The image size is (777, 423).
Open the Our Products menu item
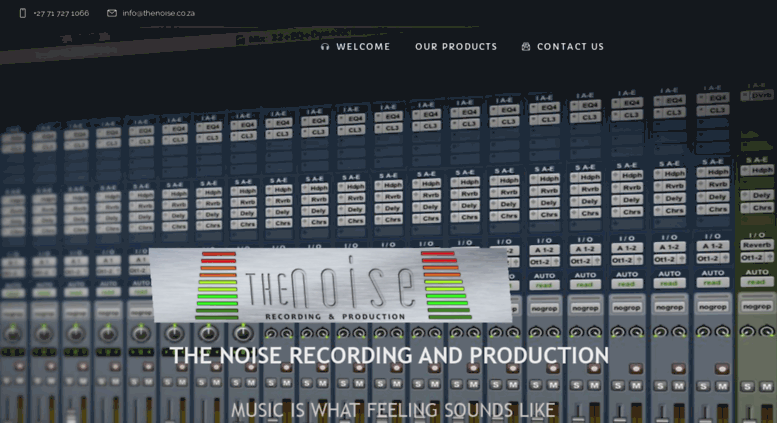(x=456, y=47)
